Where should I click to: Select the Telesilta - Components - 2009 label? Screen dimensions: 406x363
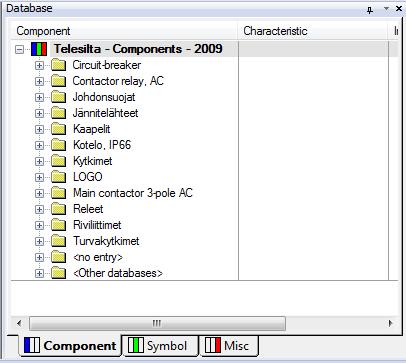point(138,49)
